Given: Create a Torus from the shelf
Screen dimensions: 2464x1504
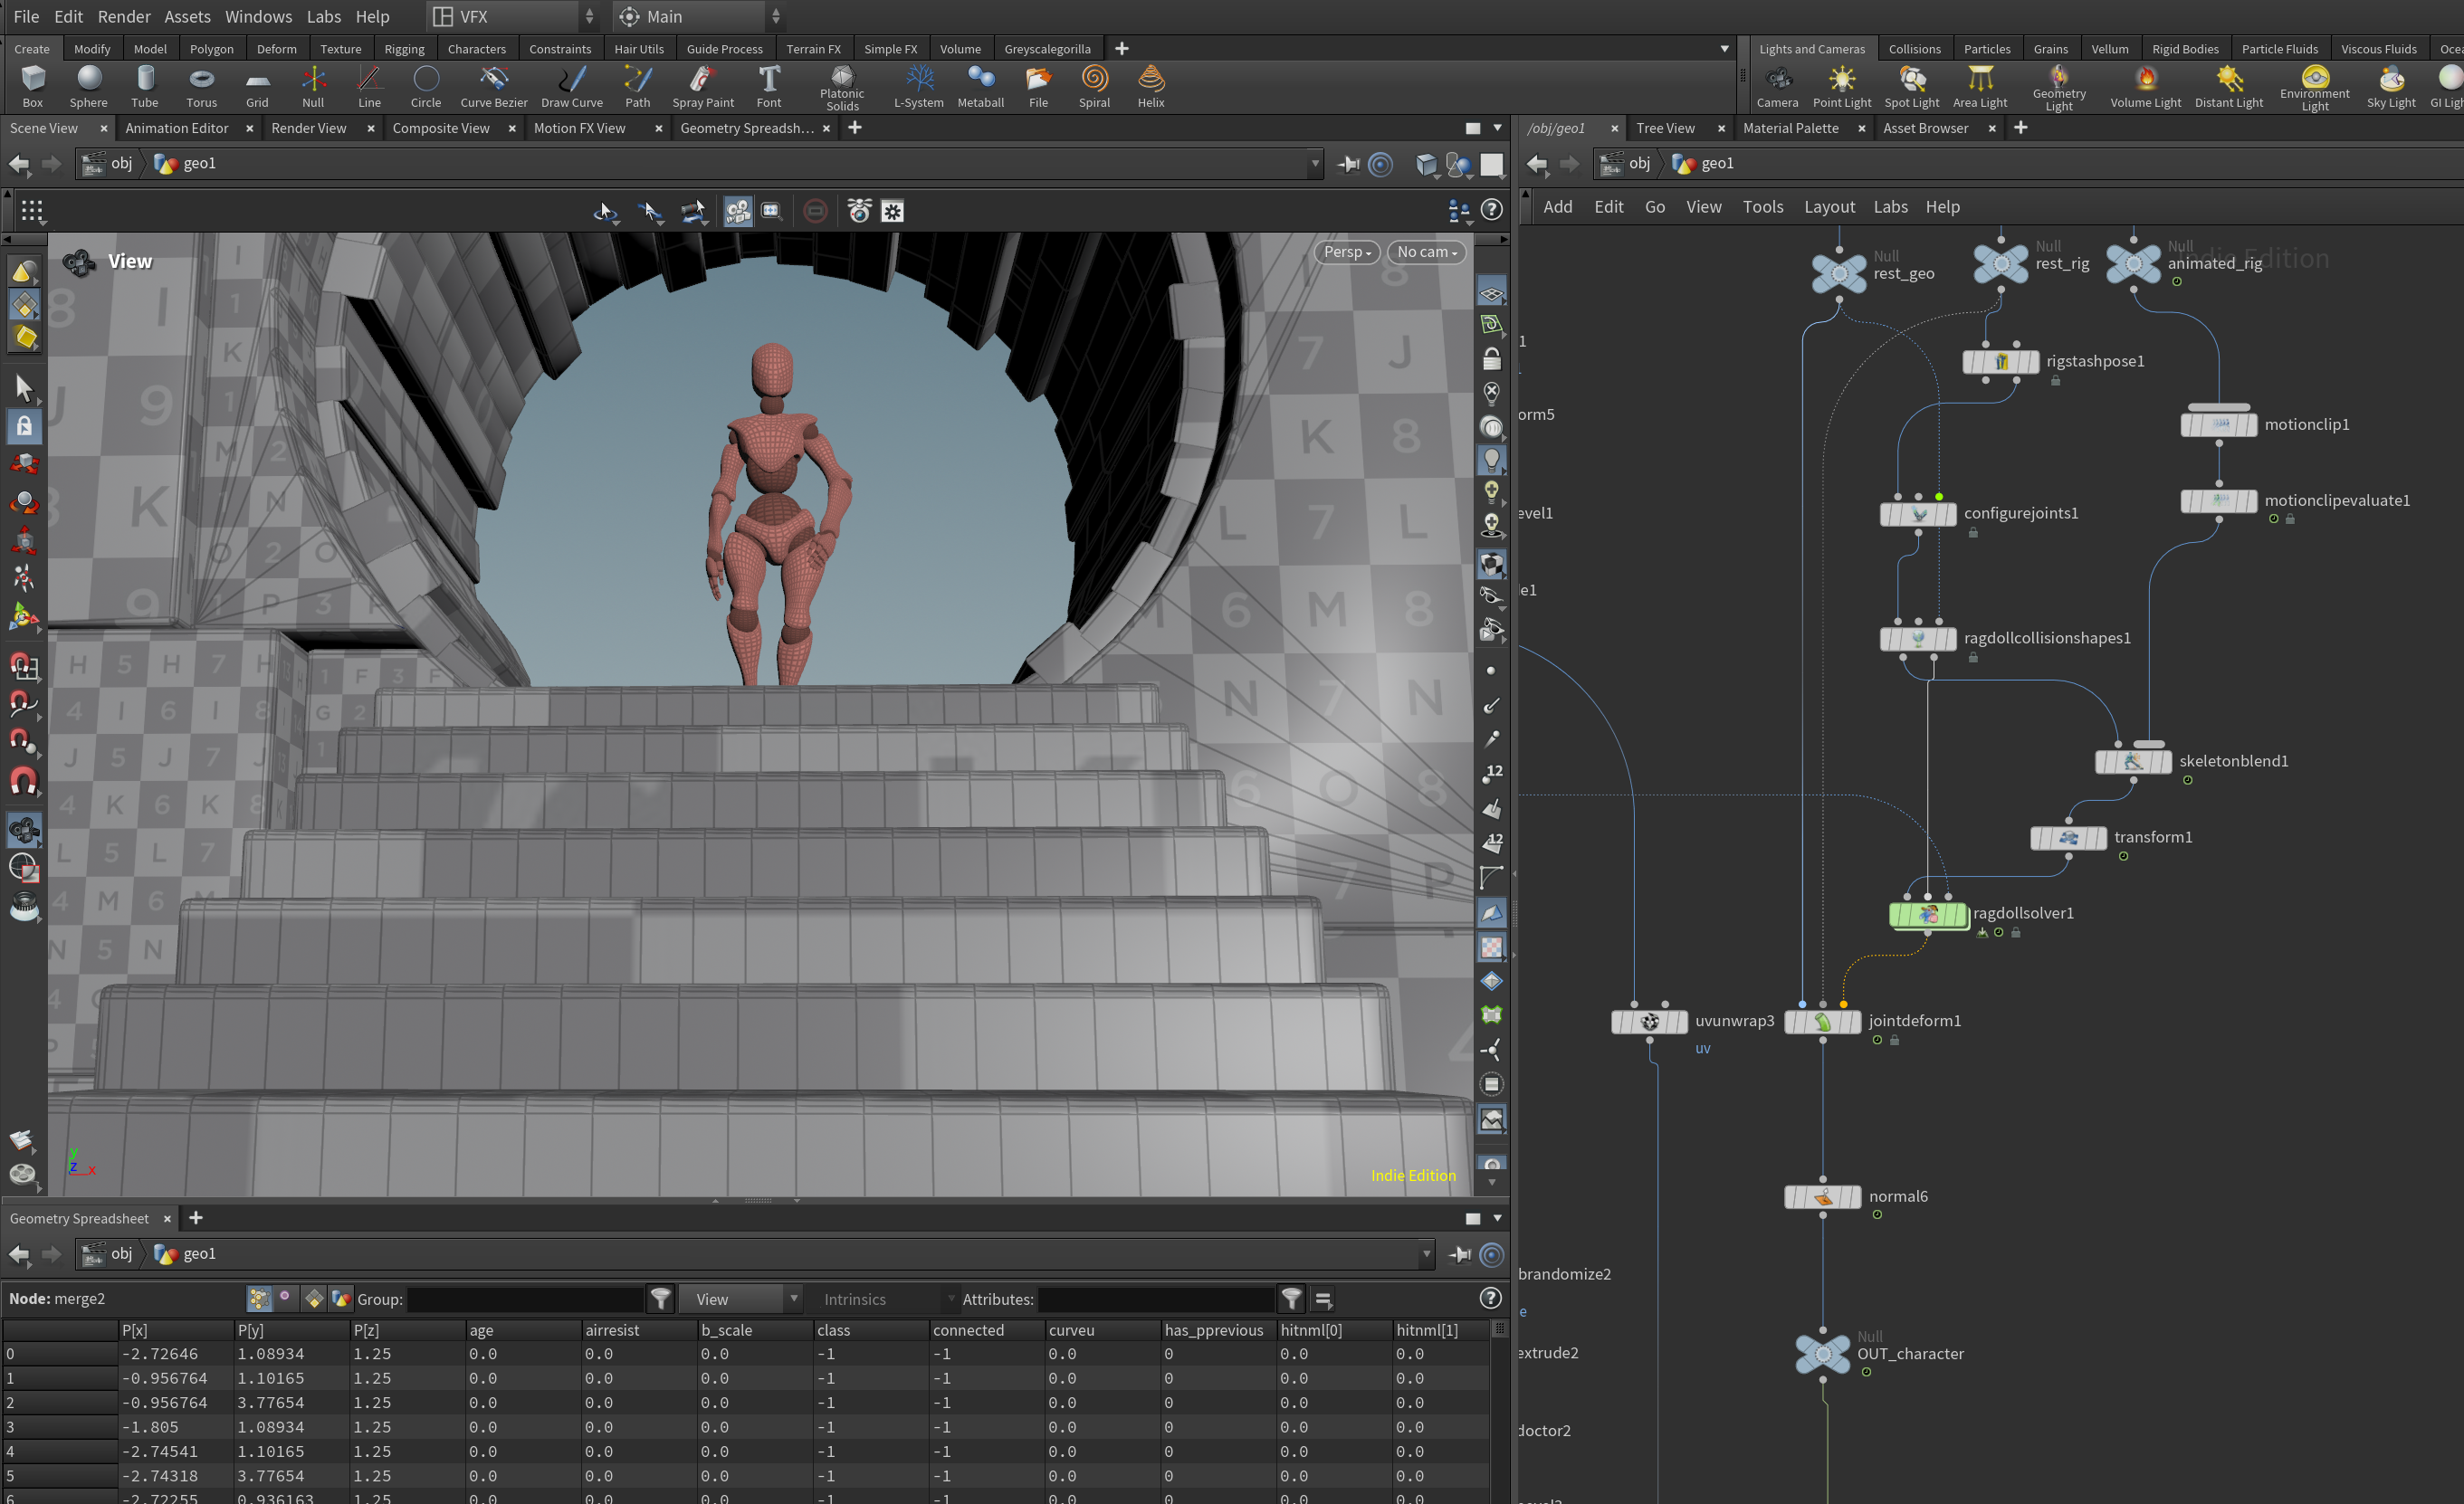Looking at the screenshot, I should point(201,86).
